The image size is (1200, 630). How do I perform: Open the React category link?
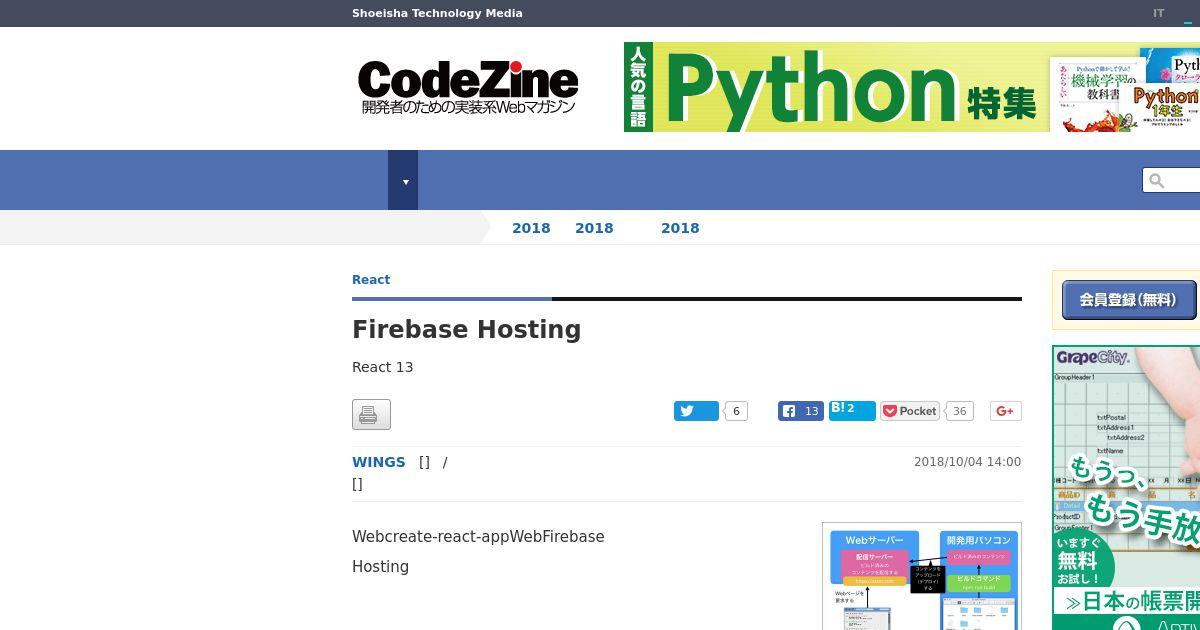371,280
